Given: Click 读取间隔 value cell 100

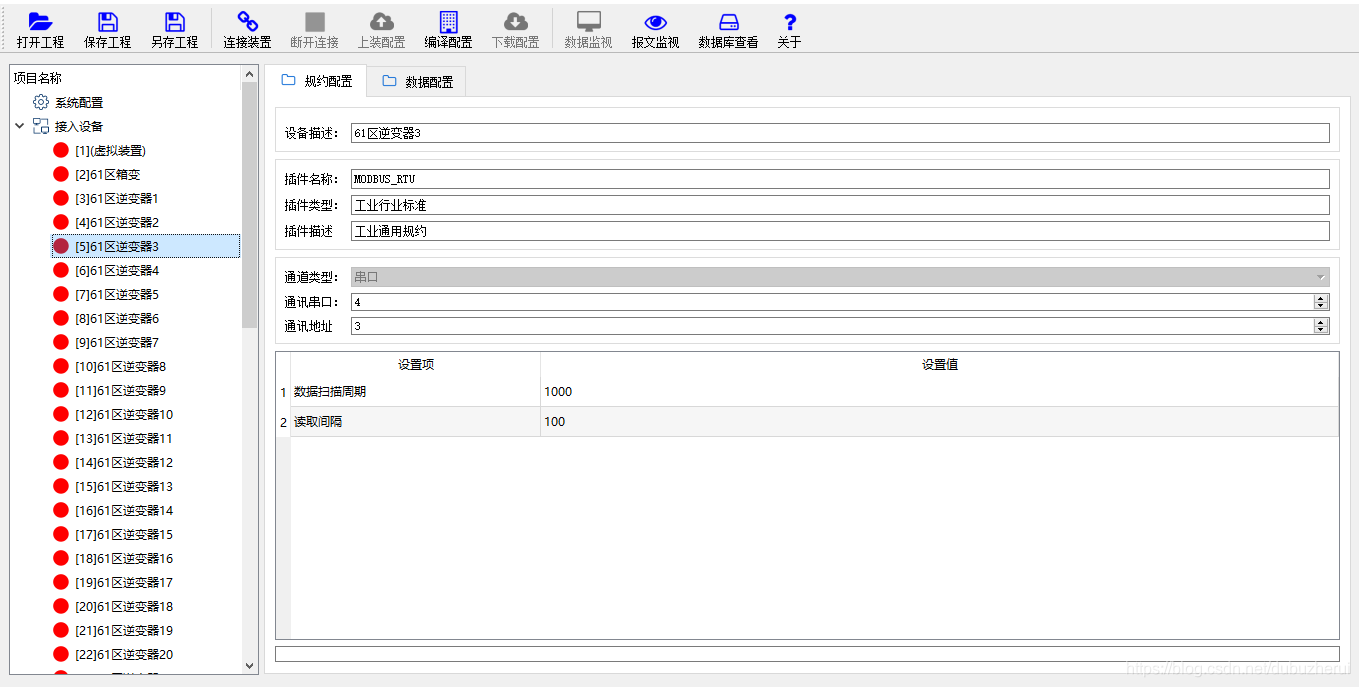Looking at the screenshot, I should coord(939,422).
